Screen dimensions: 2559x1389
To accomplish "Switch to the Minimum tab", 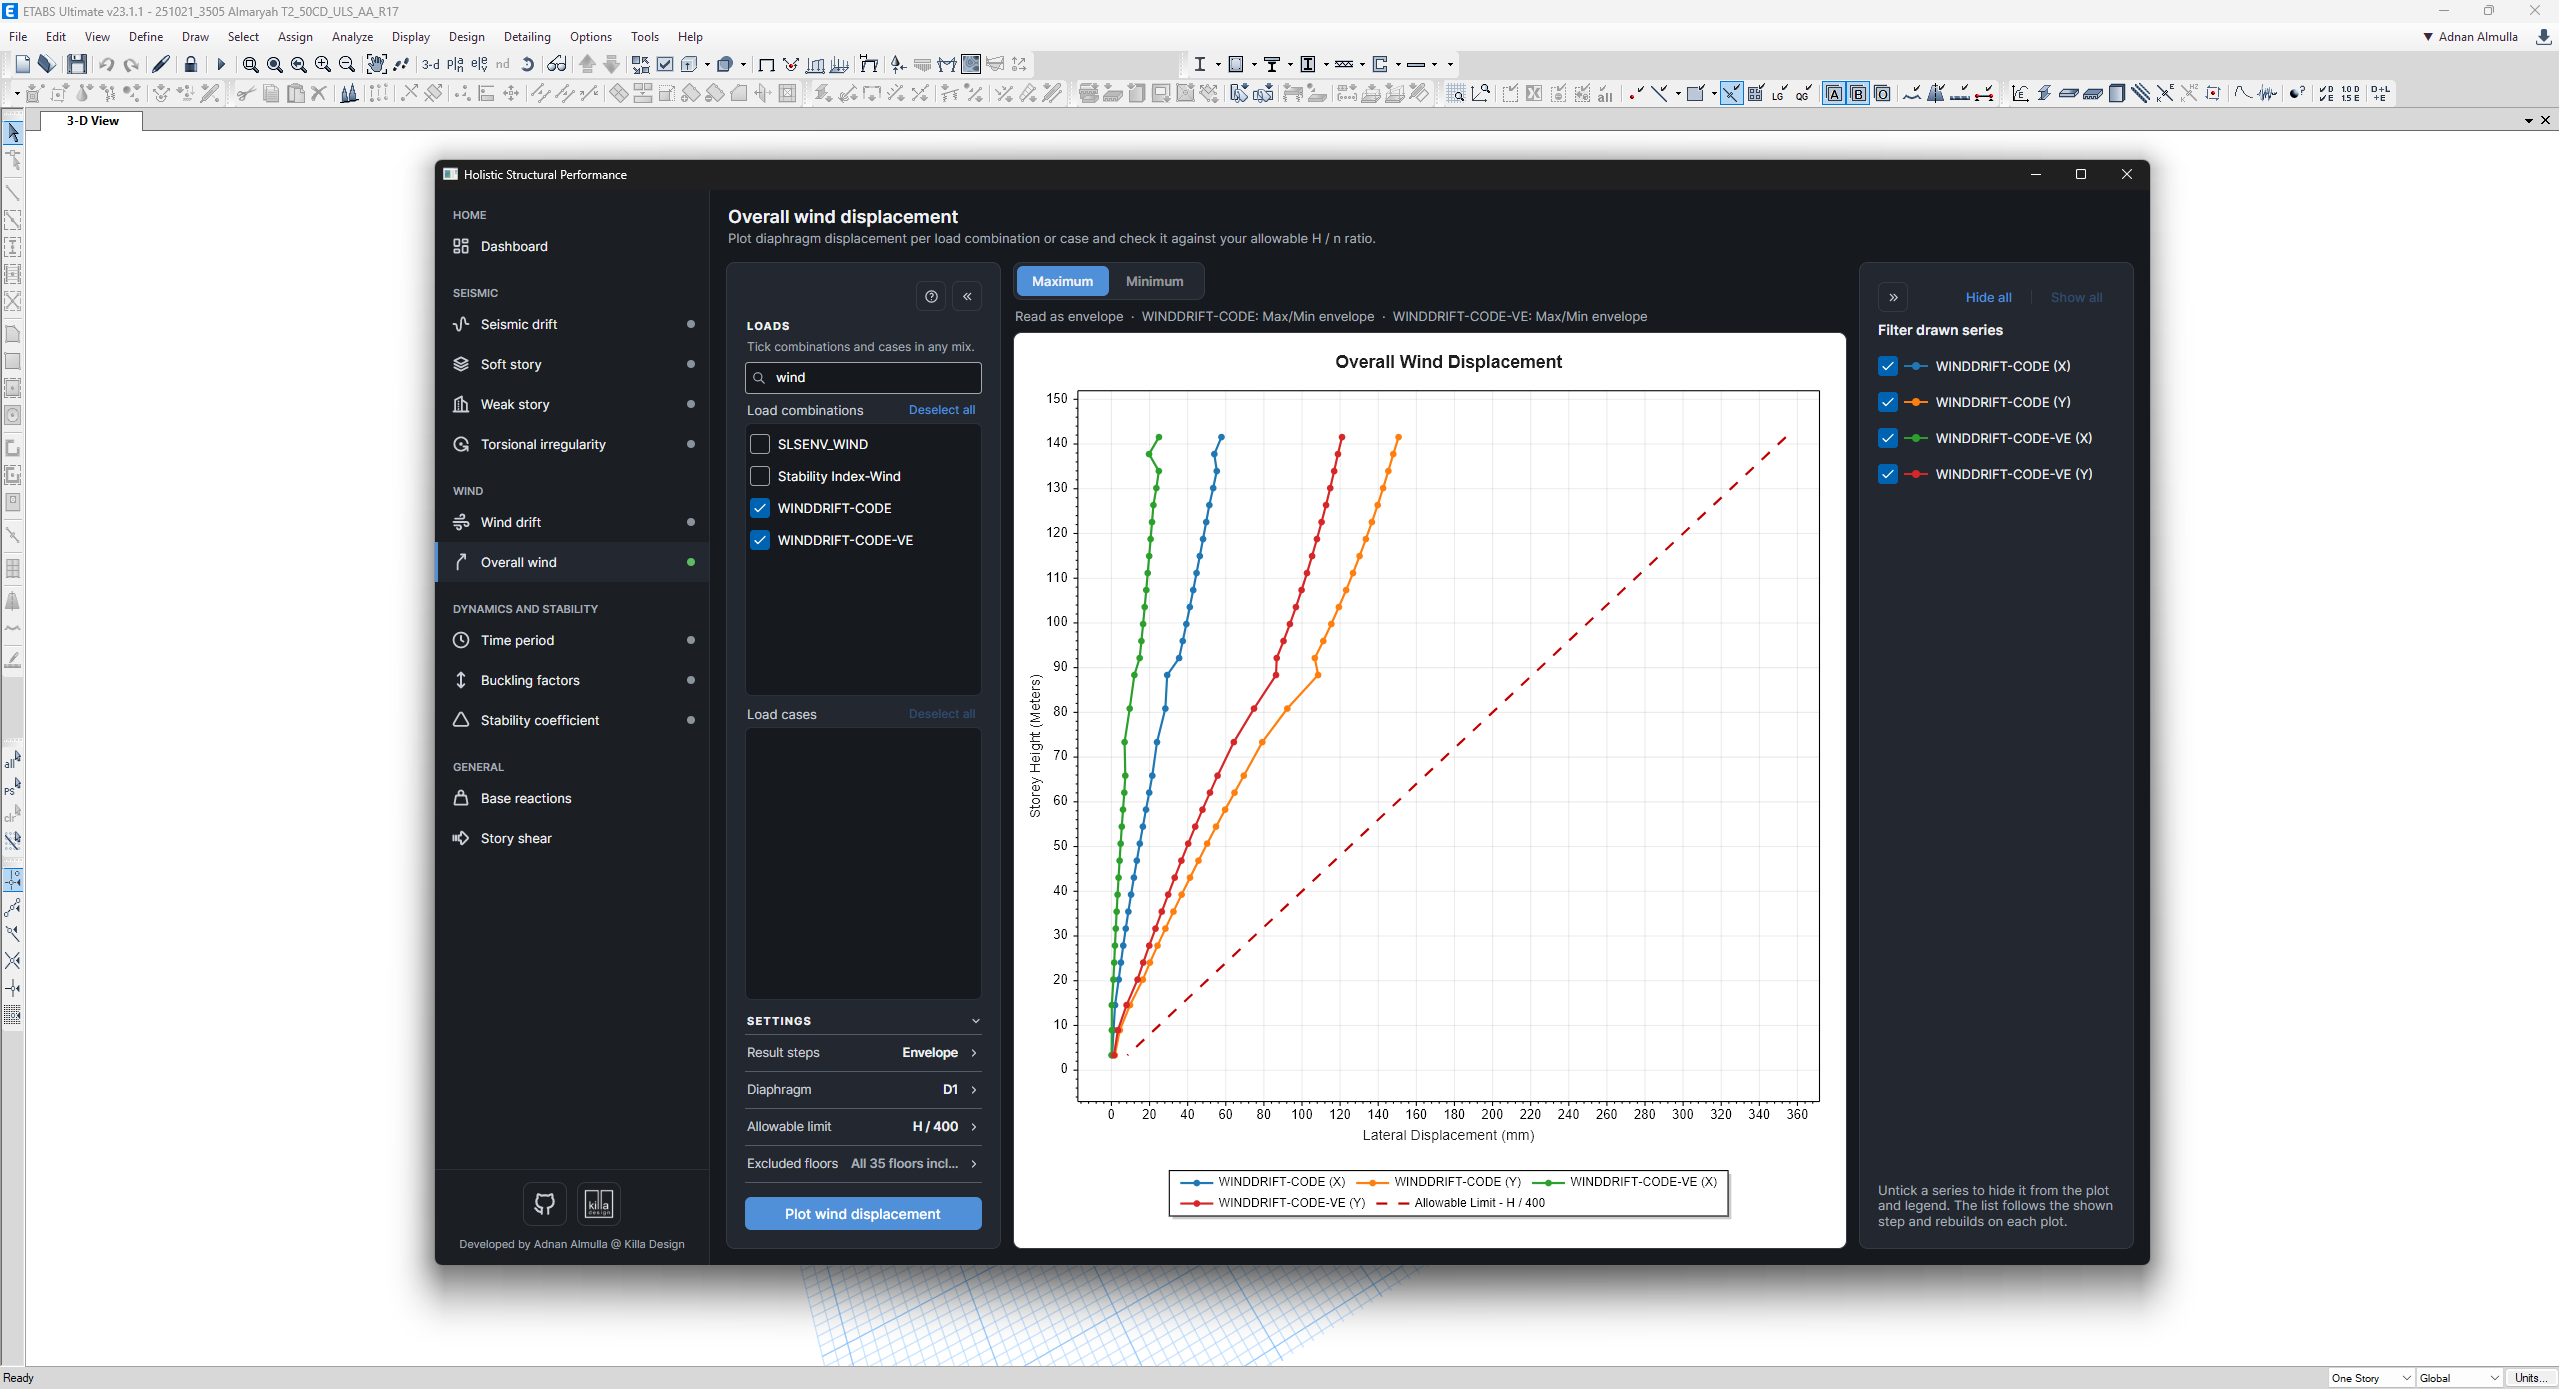I will tap(1154, 282).
